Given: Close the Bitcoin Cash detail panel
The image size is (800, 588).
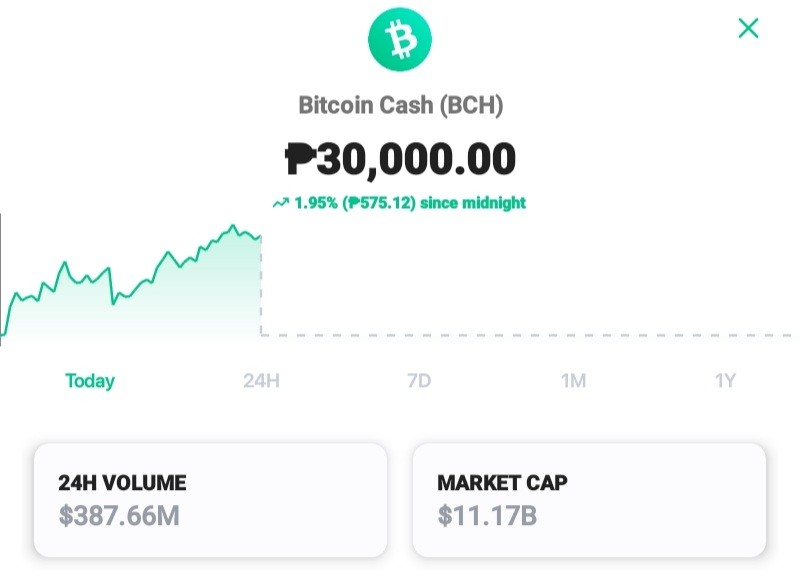Looking at the screenshot, I should tap(748, 28).
